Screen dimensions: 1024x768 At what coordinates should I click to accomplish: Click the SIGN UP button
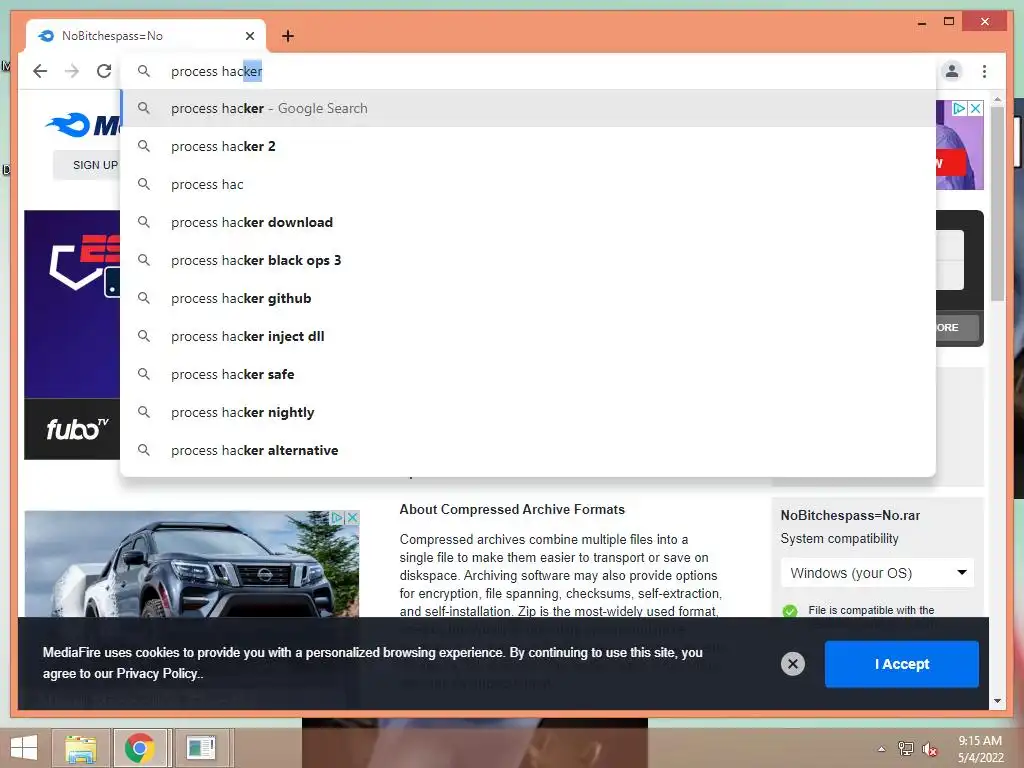(87, 165)
